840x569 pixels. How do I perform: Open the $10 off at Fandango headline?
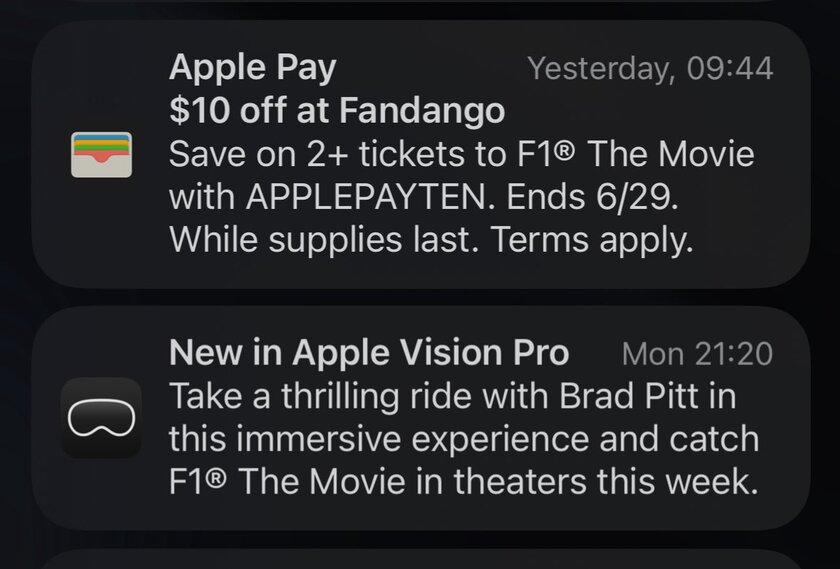[x=337, y=110]
